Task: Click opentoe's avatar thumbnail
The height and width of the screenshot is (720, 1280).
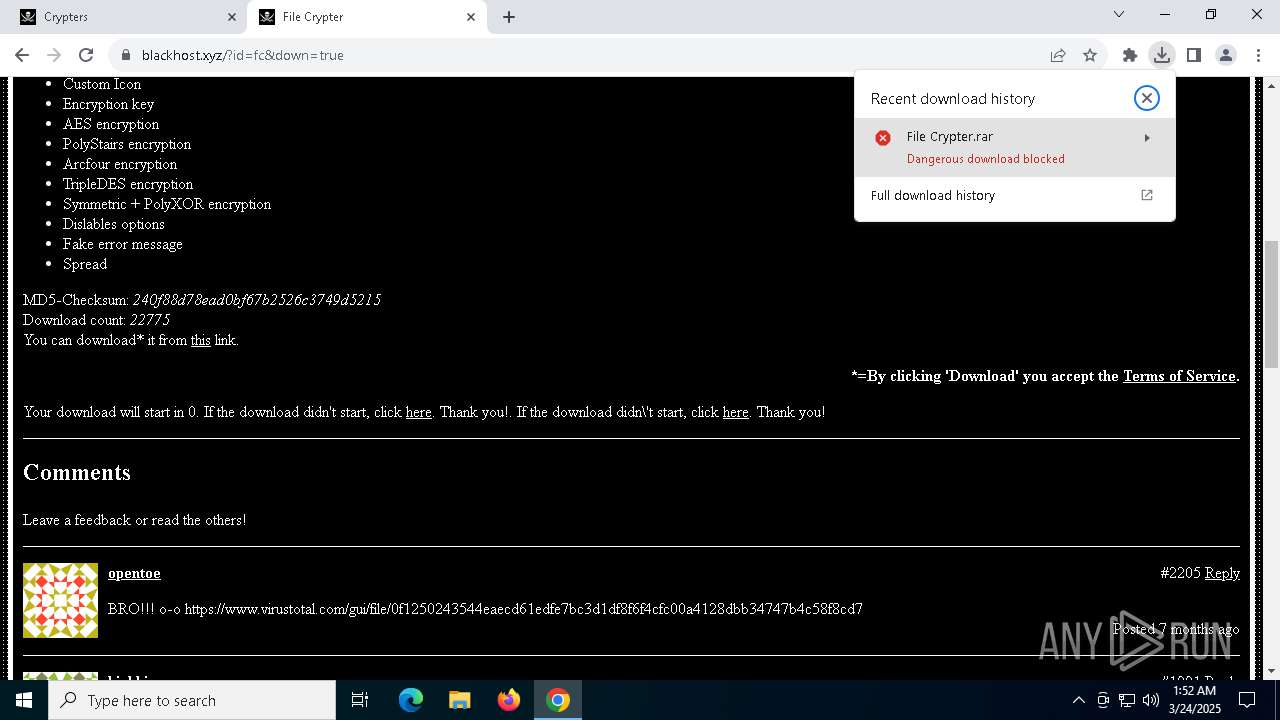Action: 60,600
